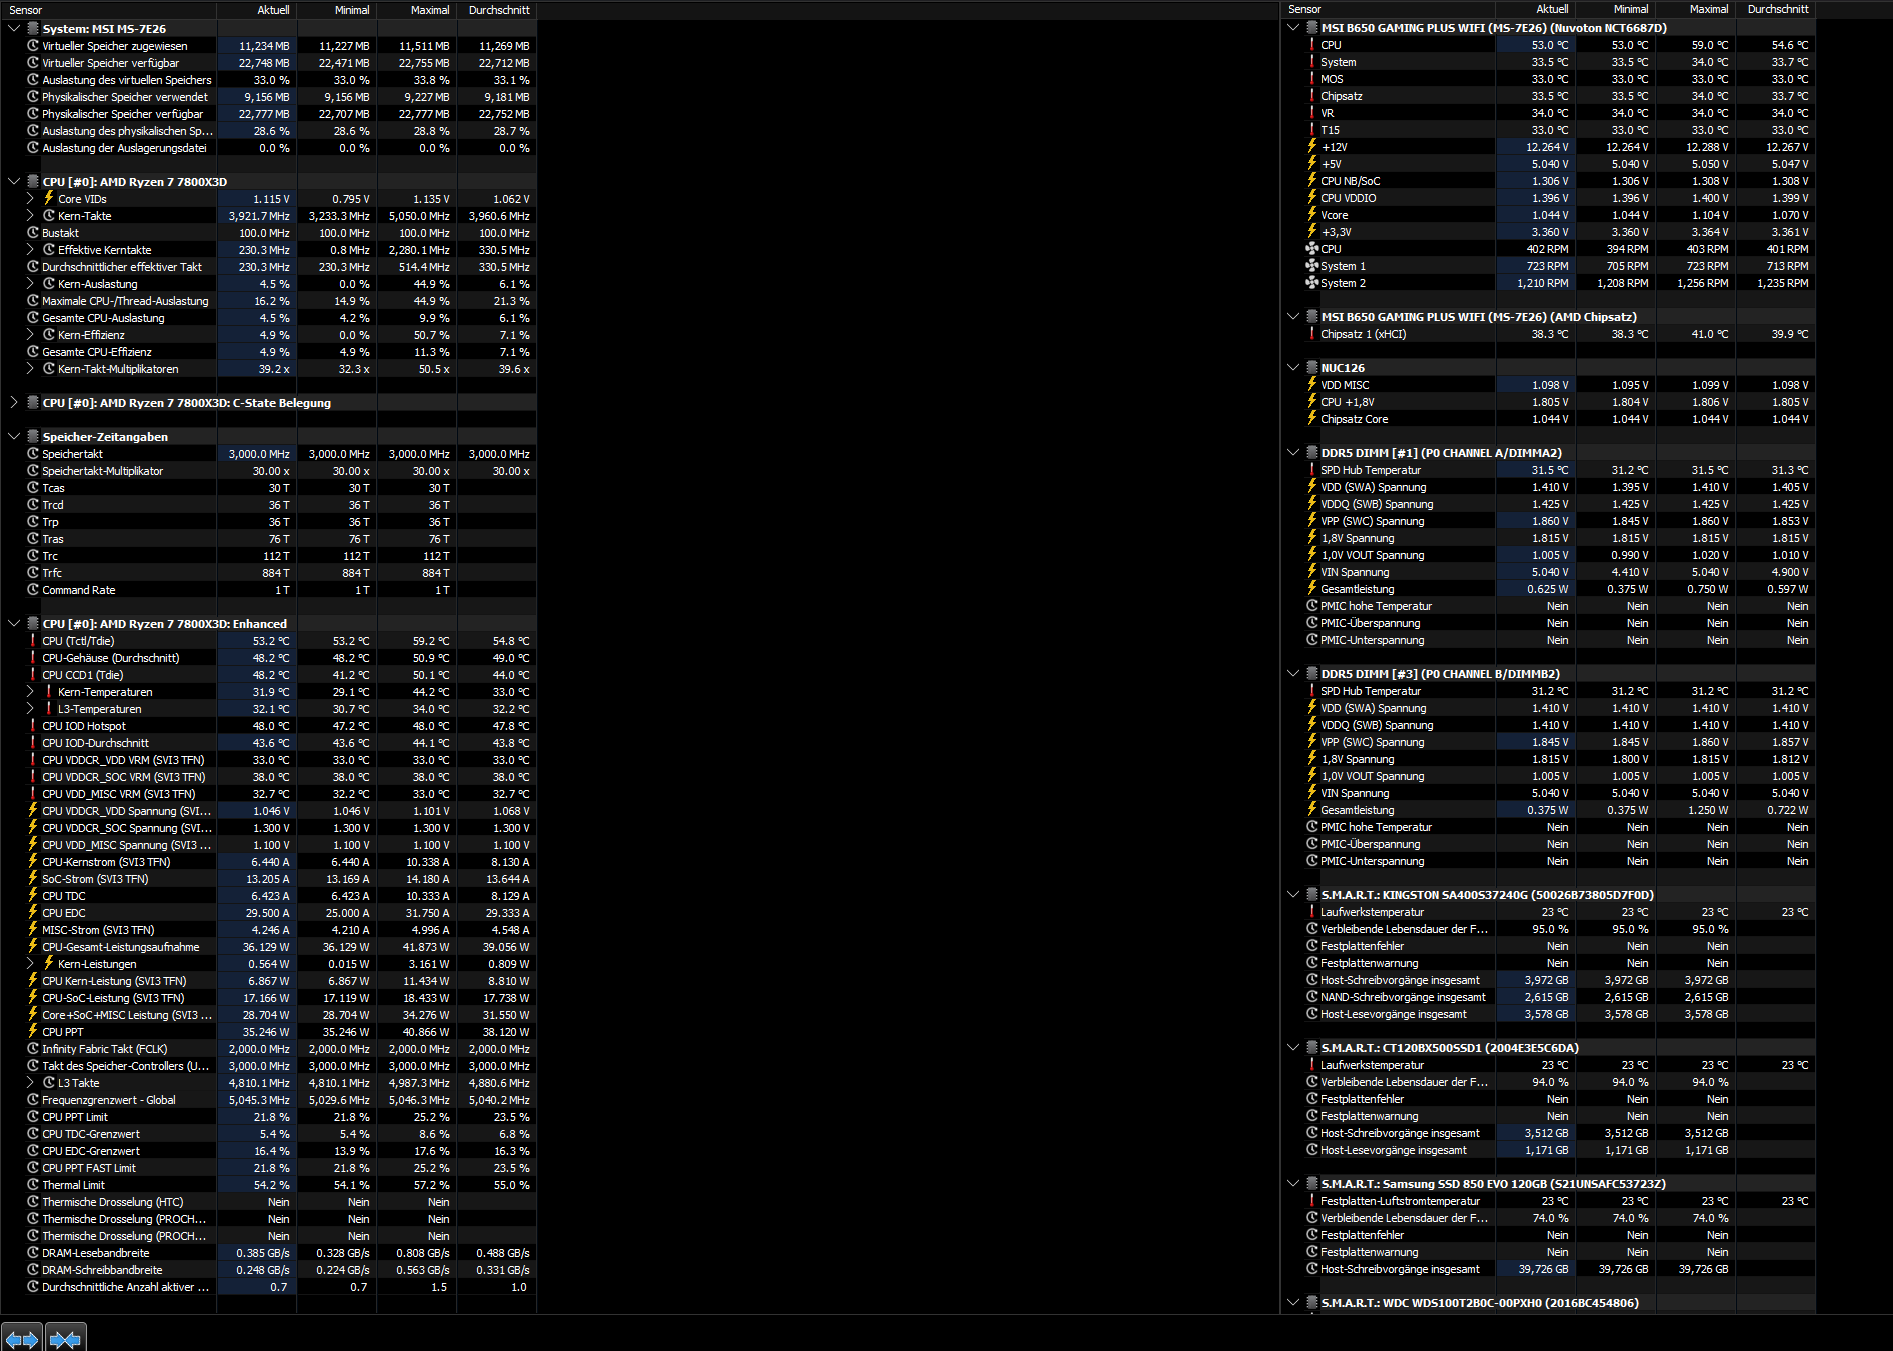1893x1351 pixels.
Task: Click Minimal column header in left panel
Action: click(x=336, y=10)
